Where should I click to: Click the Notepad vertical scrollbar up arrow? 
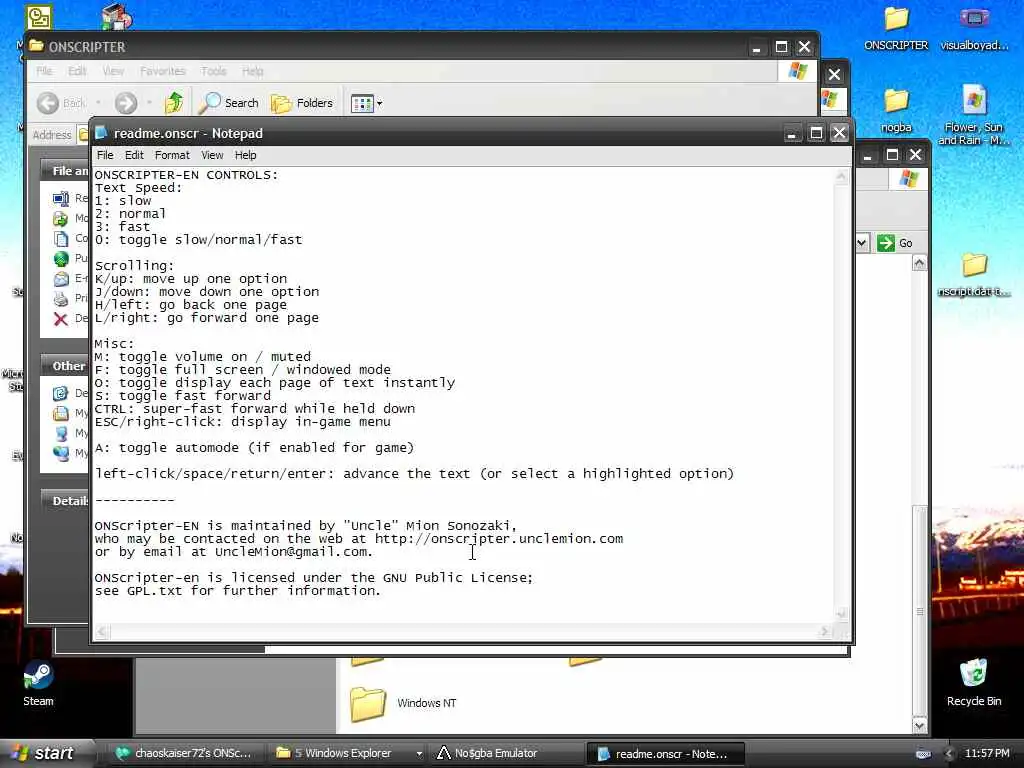tap(841, 176)
